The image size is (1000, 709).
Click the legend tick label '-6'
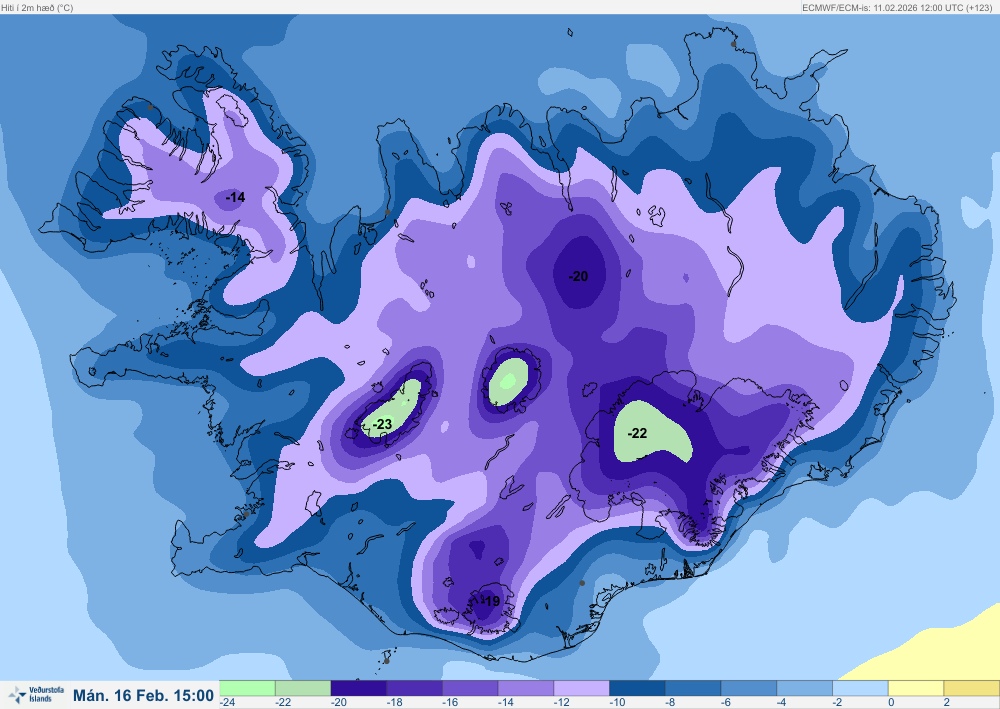tap(726, 702)
